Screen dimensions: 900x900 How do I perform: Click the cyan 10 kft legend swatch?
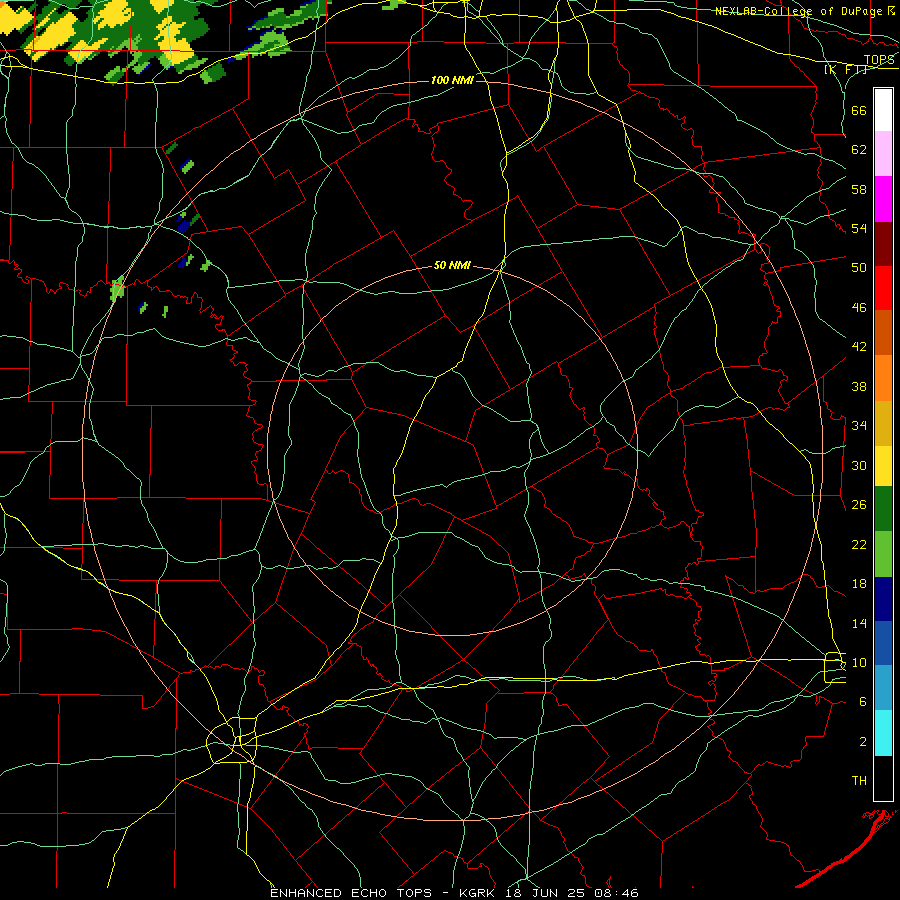883,733
